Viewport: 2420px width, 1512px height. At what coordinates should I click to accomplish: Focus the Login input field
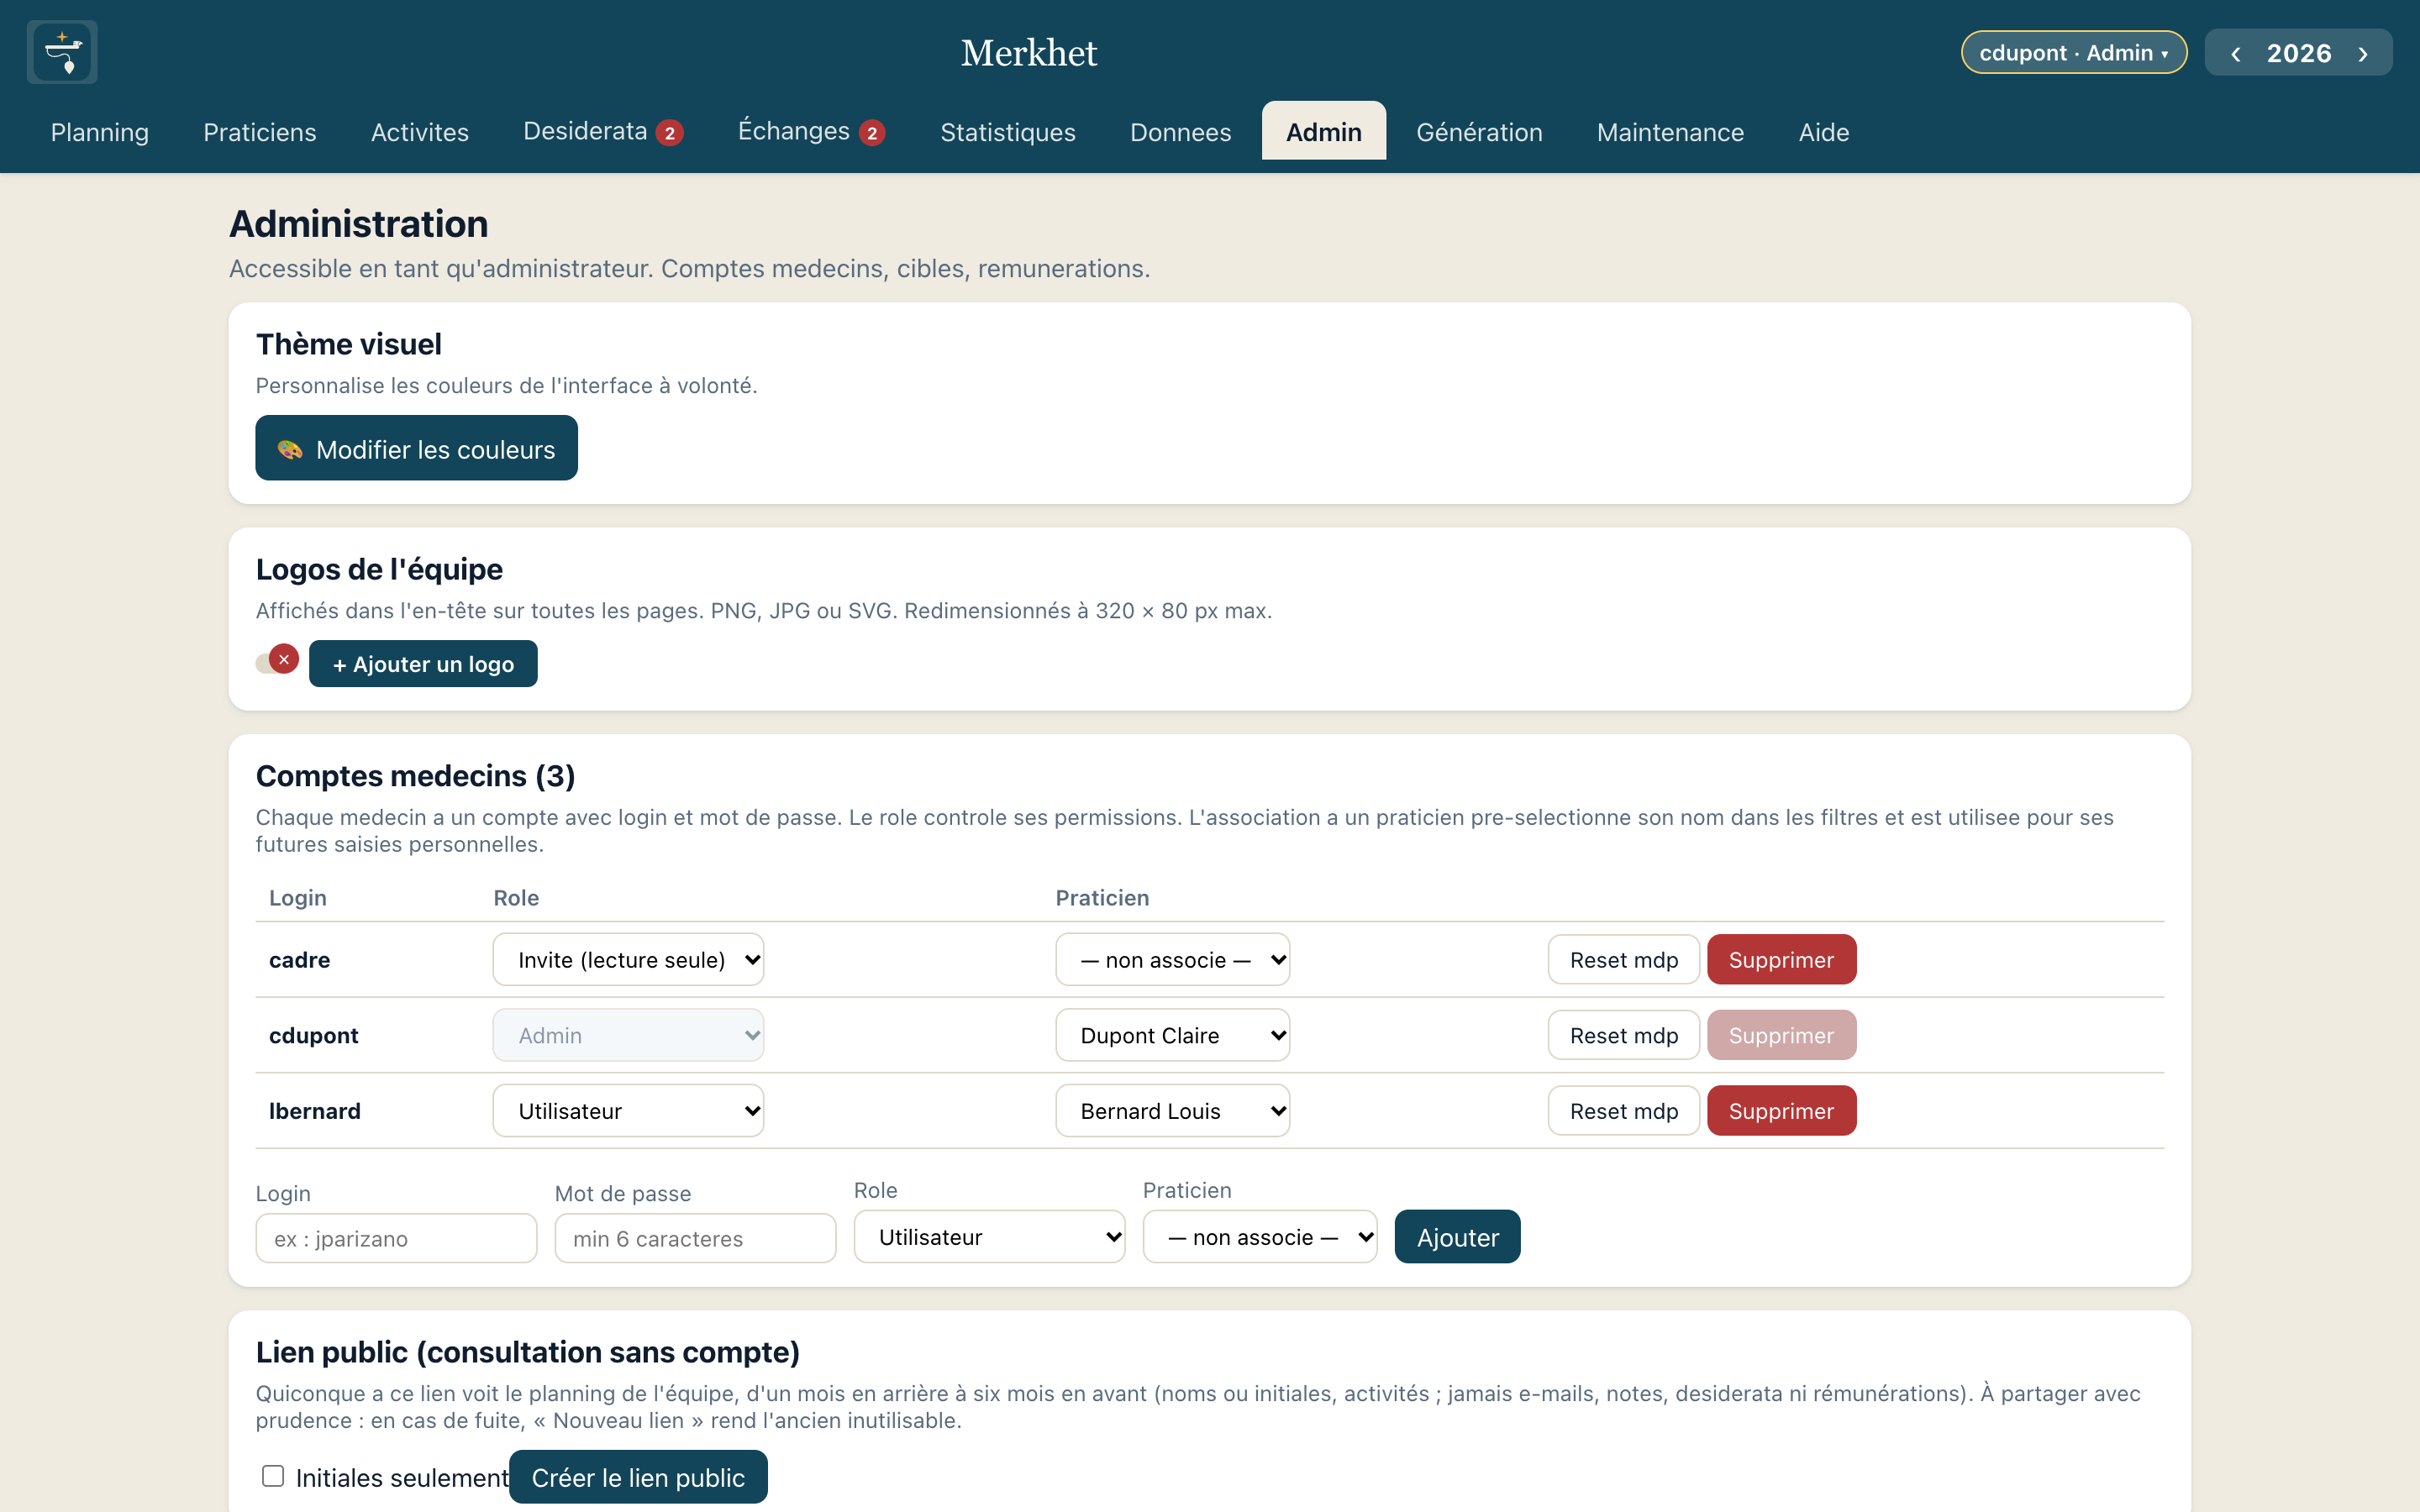pyautogui.click(x=396, y=1239)
